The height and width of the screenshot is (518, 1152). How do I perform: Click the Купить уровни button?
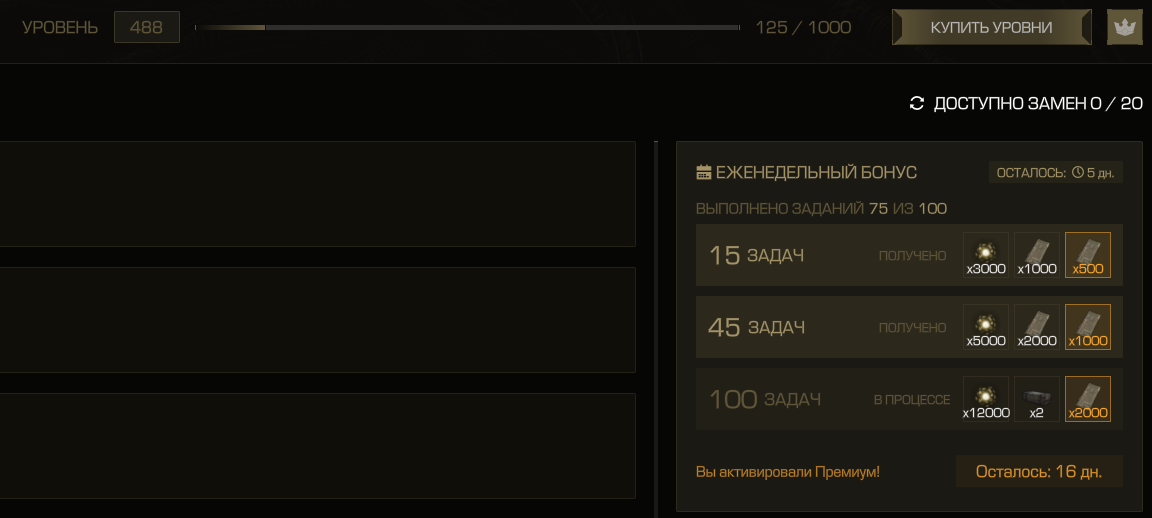click(x=991, y=27)
